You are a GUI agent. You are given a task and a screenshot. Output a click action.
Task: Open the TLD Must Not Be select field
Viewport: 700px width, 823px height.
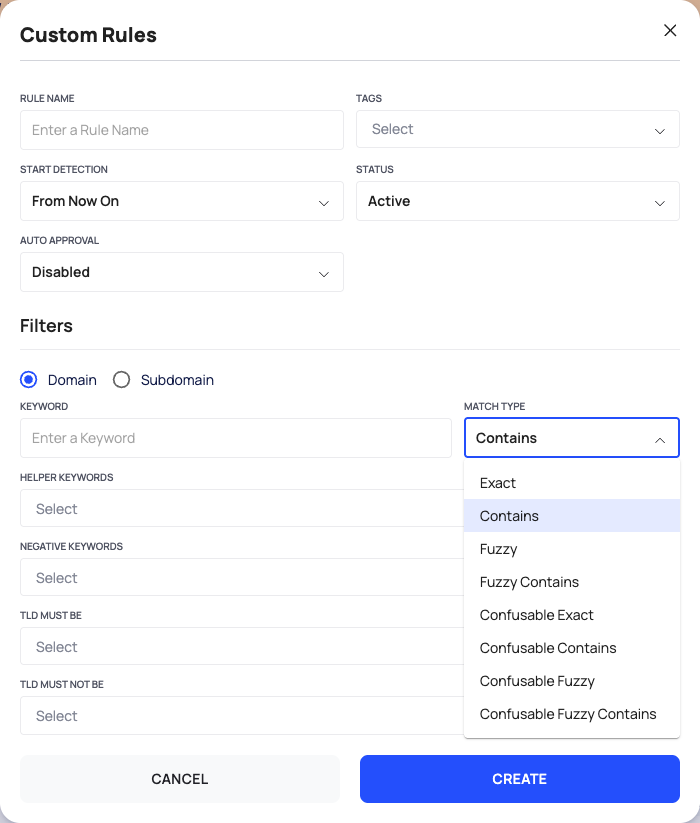[x=242, y=715]
